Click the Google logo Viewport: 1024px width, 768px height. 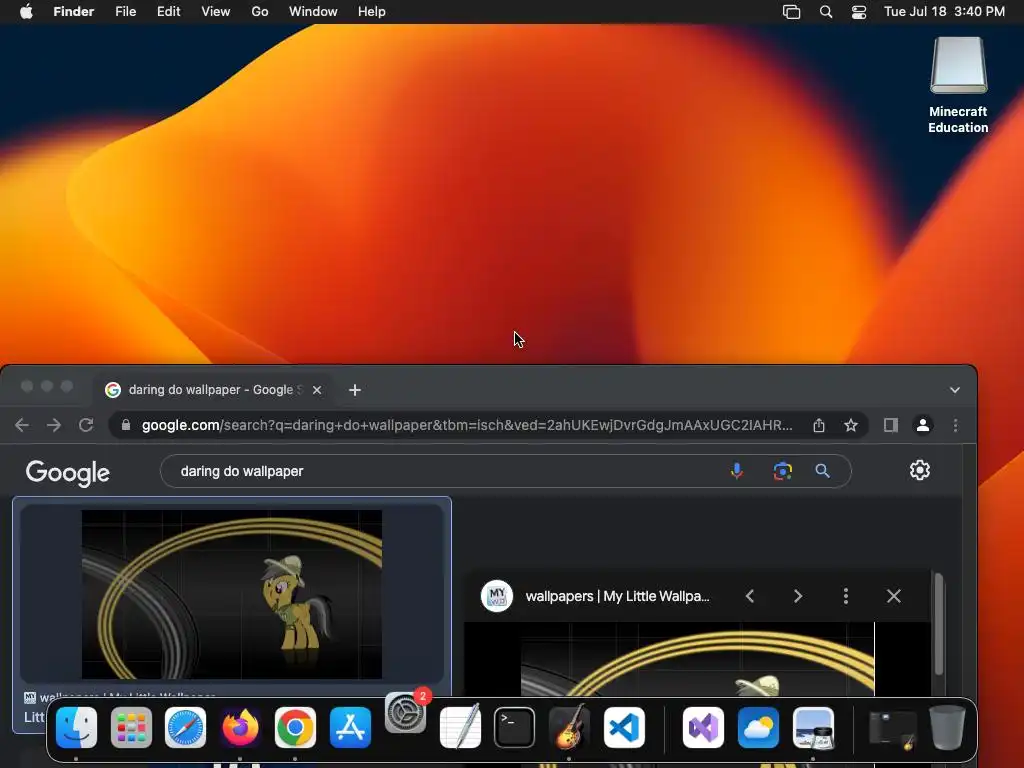(x=68, y=473)
